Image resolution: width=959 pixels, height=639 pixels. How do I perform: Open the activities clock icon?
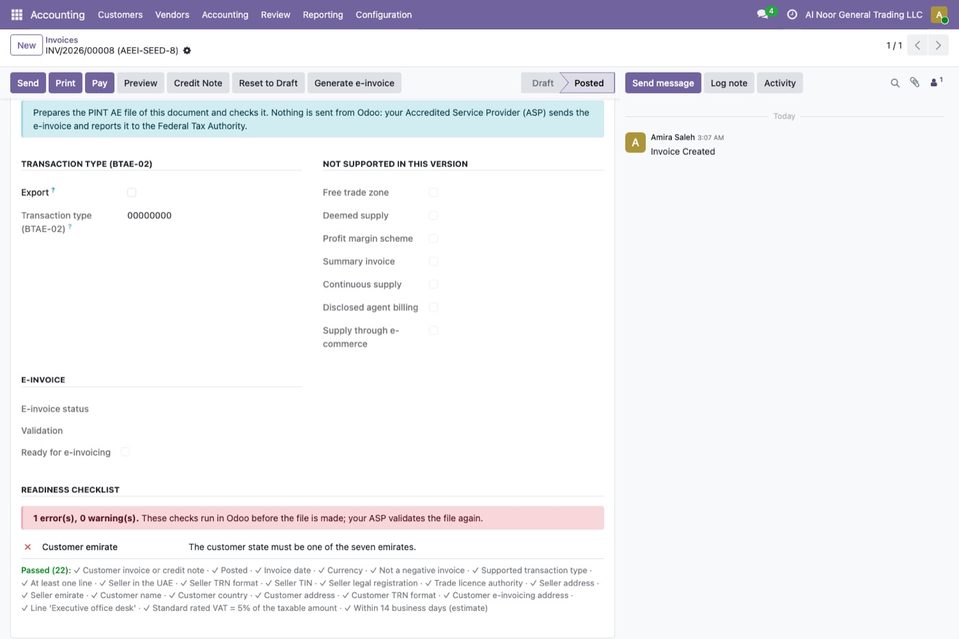pyautogui.click(x=791, y=14)
